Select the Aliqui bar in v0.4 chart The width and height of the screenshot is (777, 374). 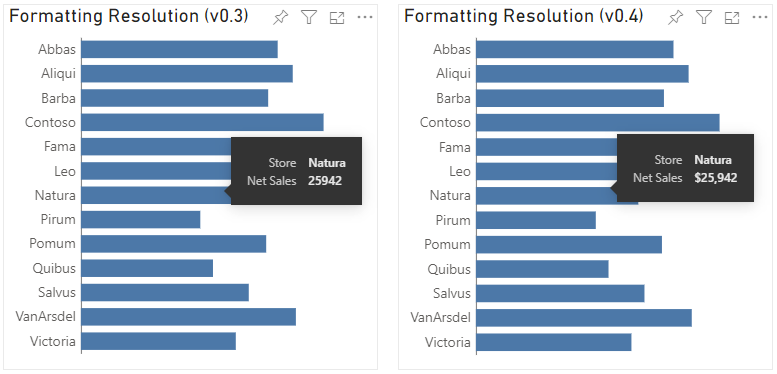point(582,74)
